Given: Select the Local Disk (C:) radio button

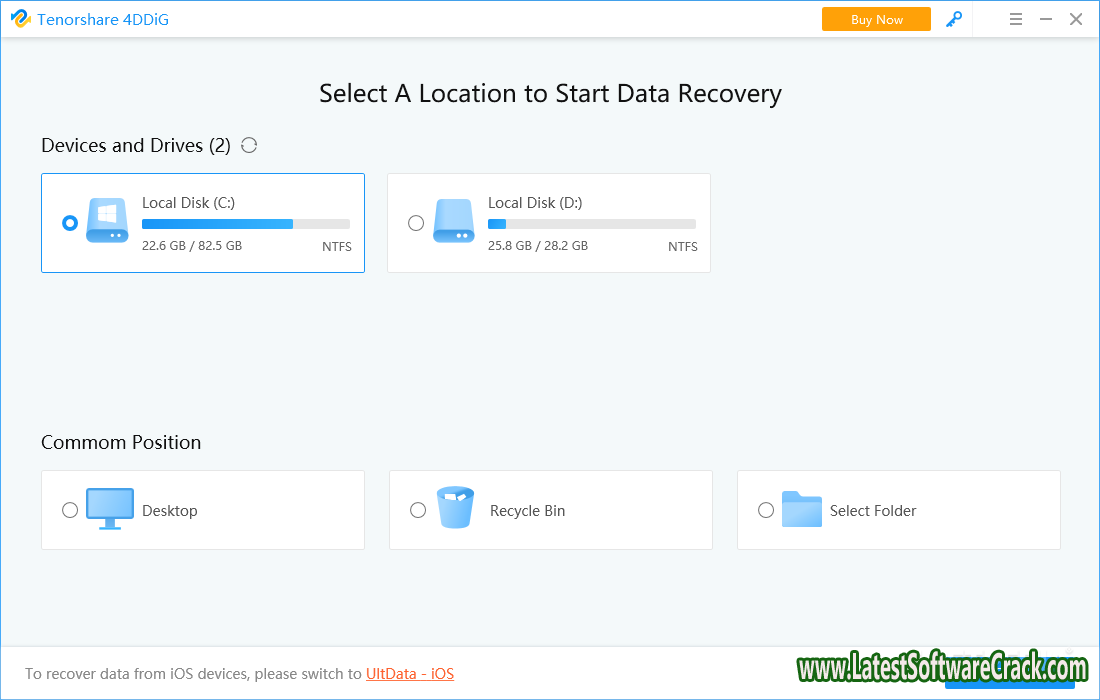Looking at the screenshot, I should tap(70, 223).
